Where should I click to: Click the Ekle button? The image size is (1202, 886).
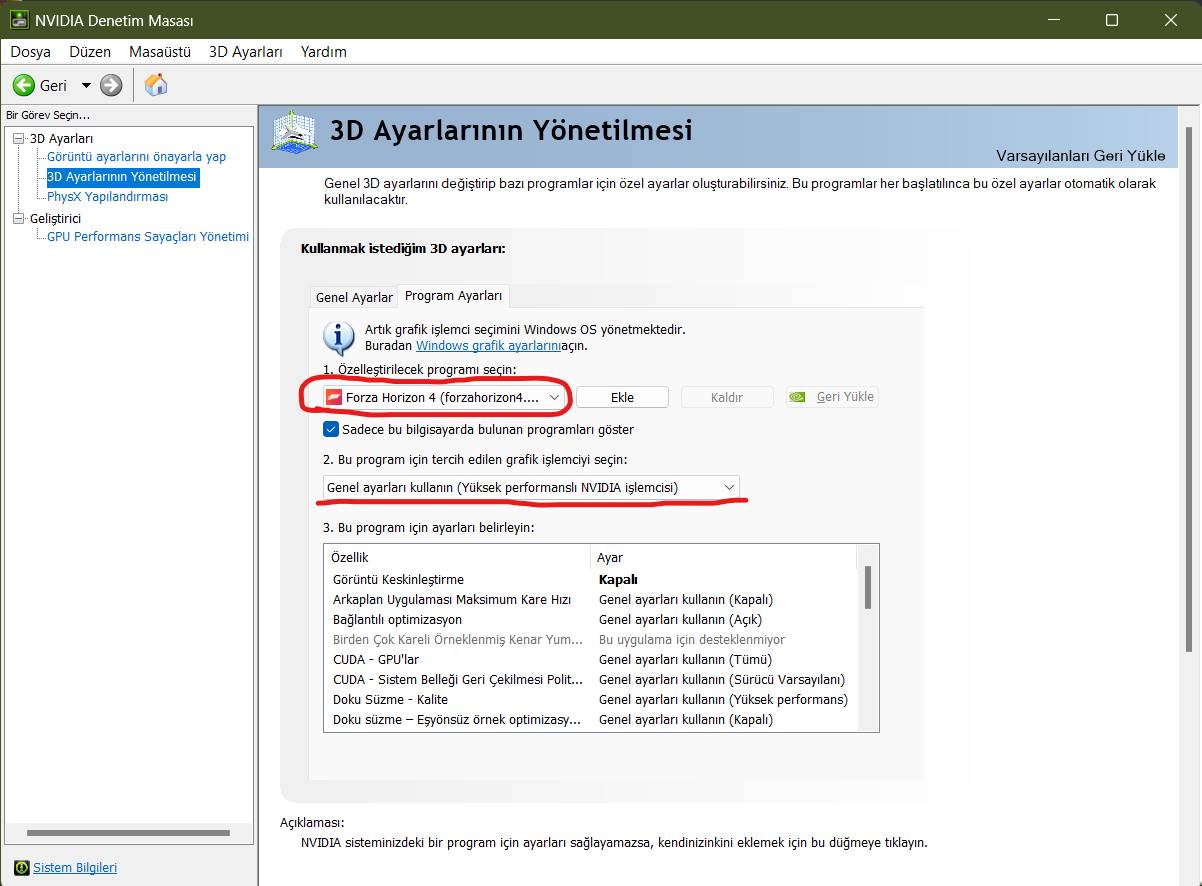coord(622,397)
